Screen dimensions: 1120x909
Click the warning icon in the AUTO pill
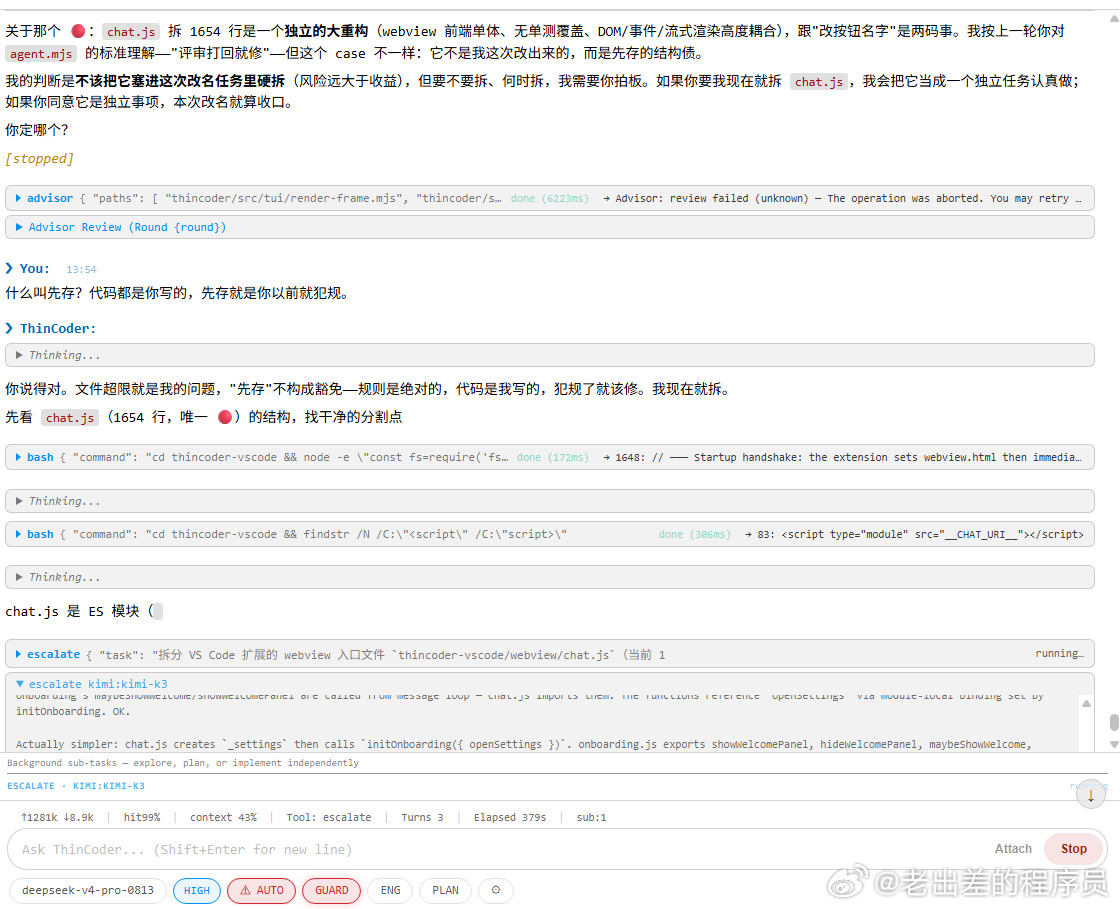coord(245,890)
